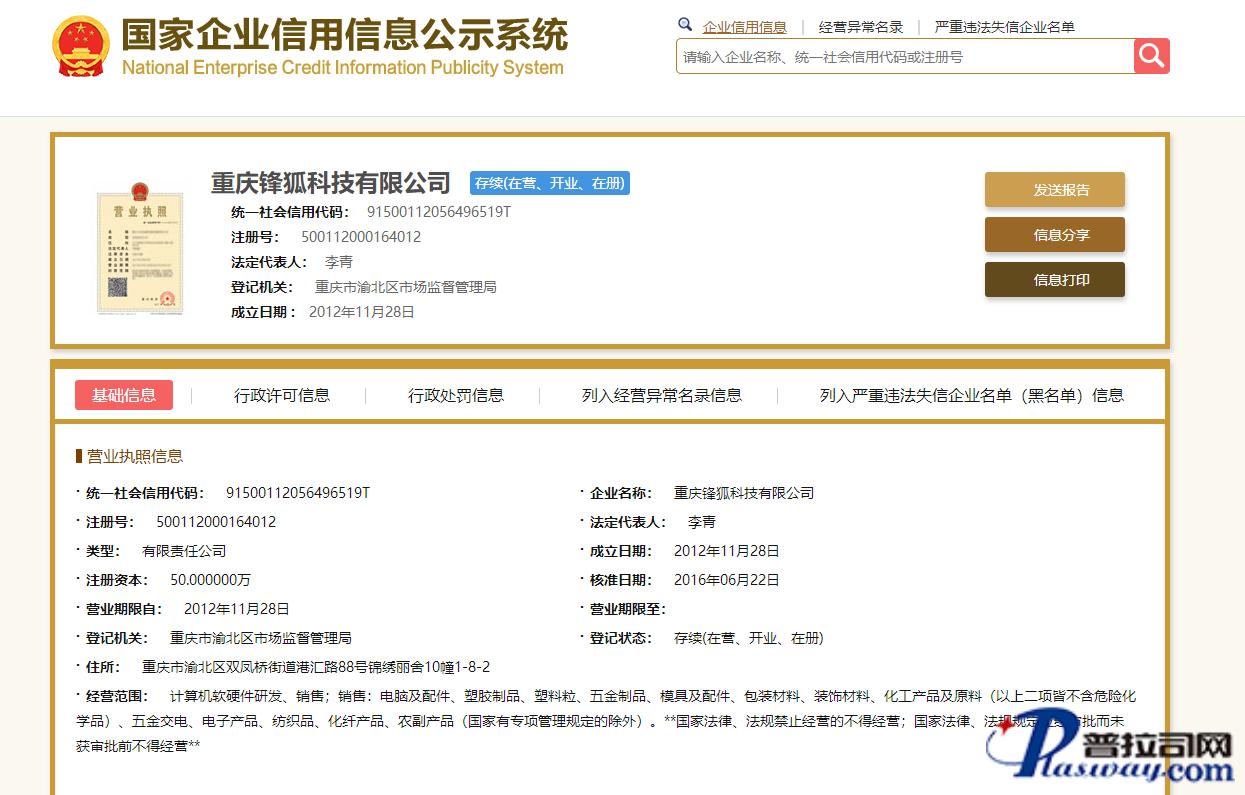Screen dimensions: 1245x795
Task: Click the 国家企业信用信息公示系统 site title
Action: click(x=344, y=35)
